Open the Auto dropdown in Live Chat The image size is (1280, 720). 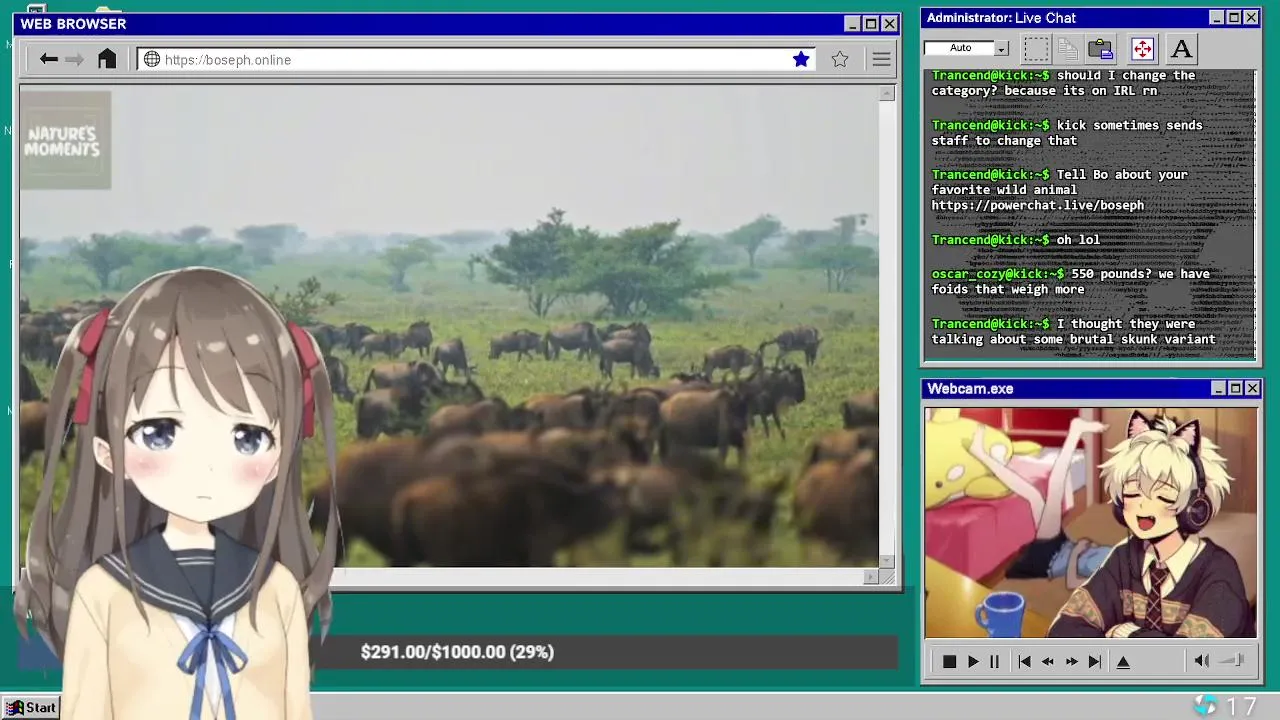1001,49
